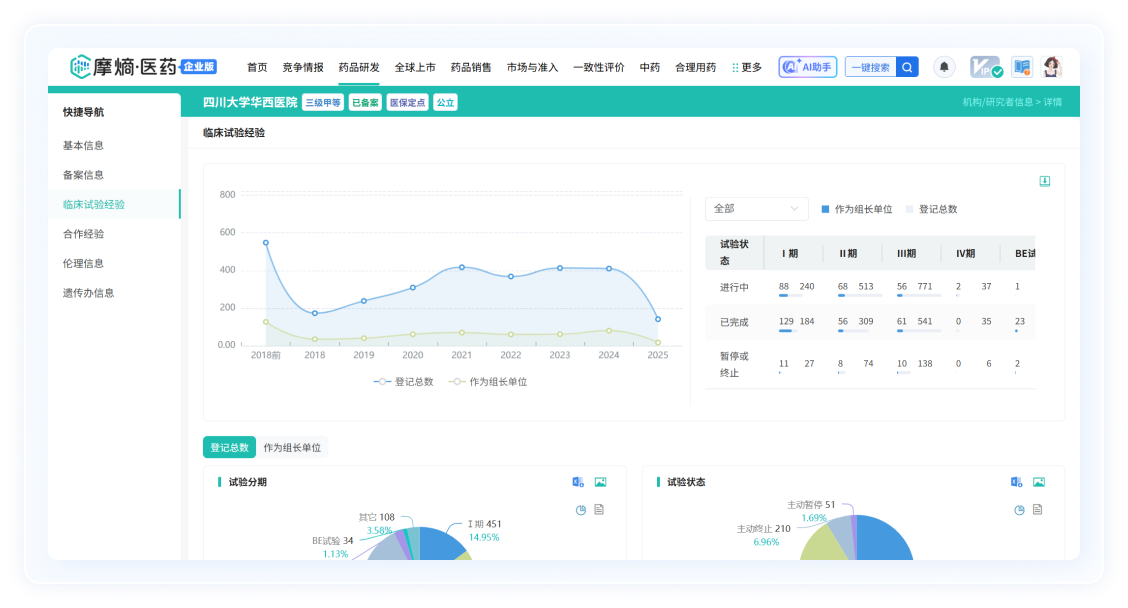Click the 已备案 tag
The image size is (1128, 608).
tap(365, 103)
